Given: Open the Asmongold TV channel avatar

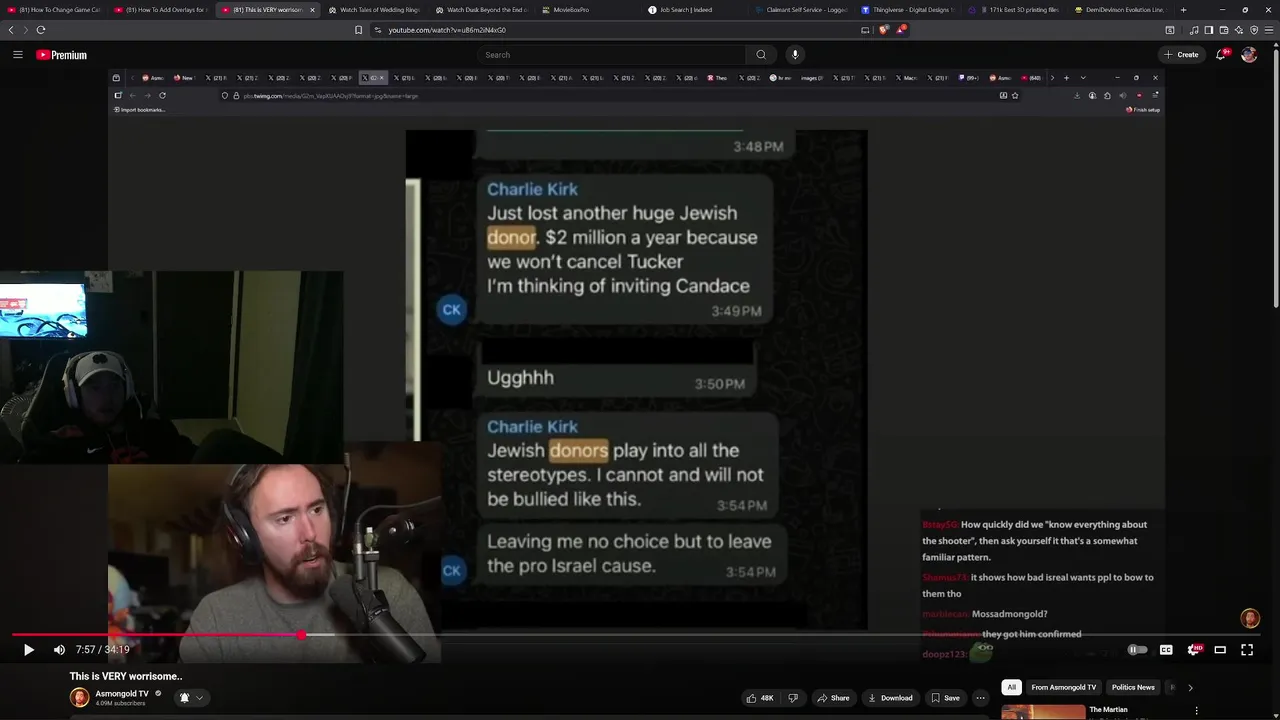Looking at the screenshot, I should pos(79,697).
